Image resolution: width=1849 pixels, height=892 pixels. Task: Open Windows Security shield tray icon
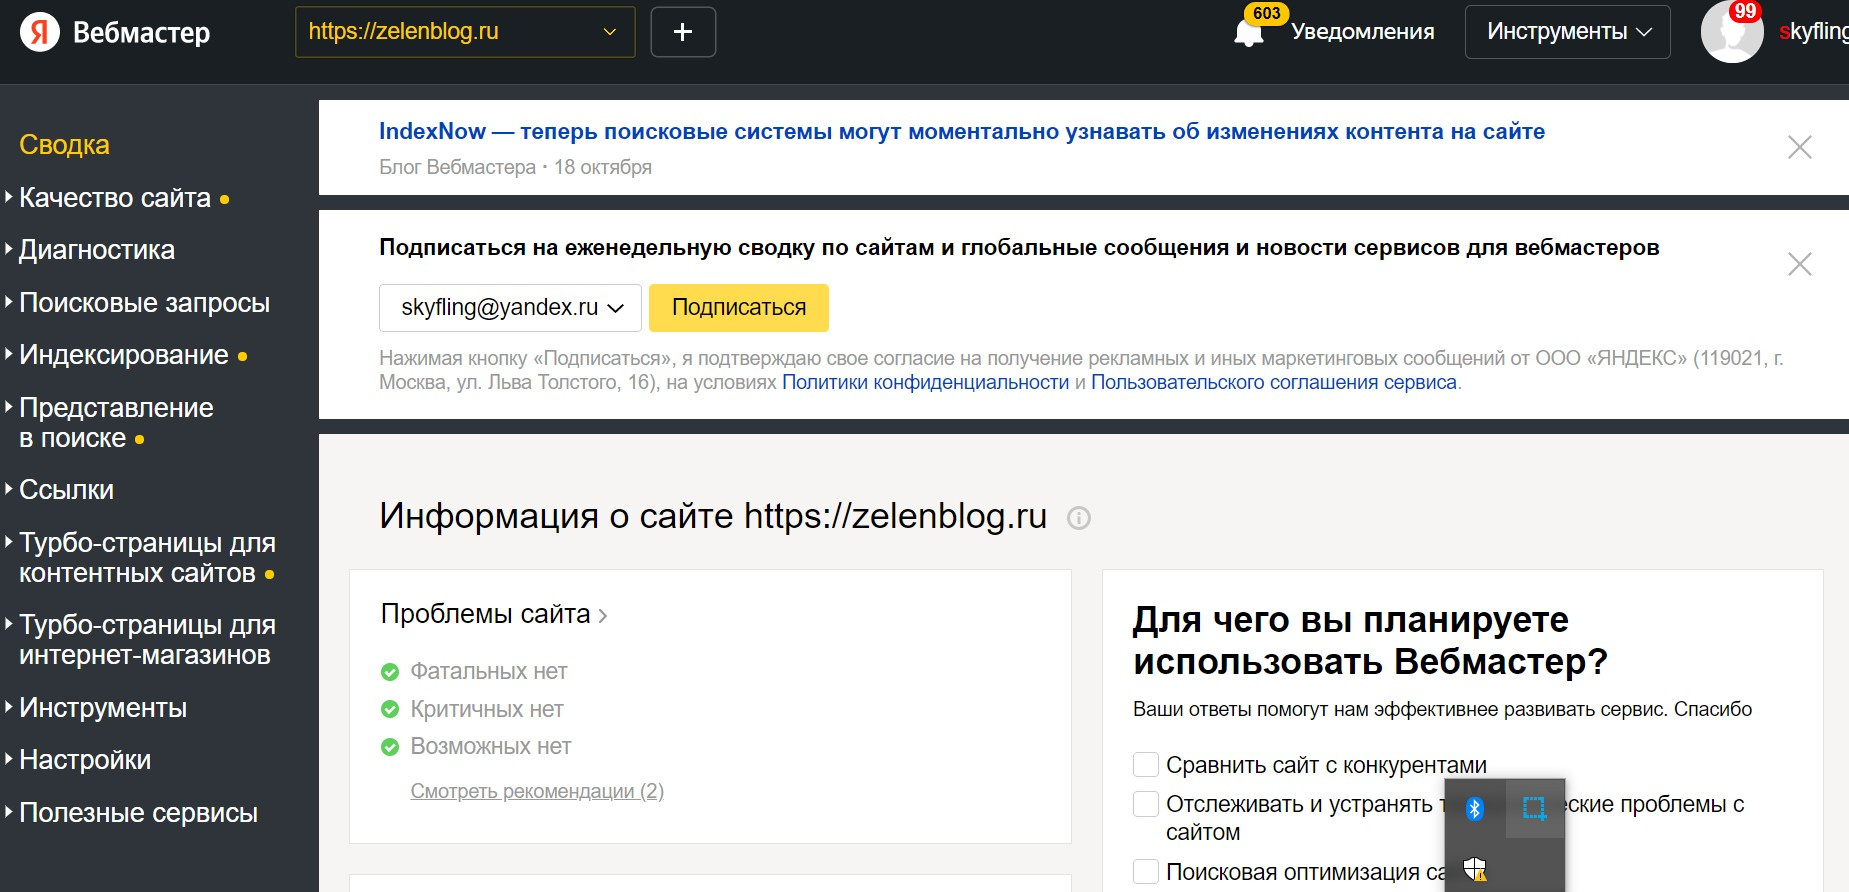(1475, 869)
